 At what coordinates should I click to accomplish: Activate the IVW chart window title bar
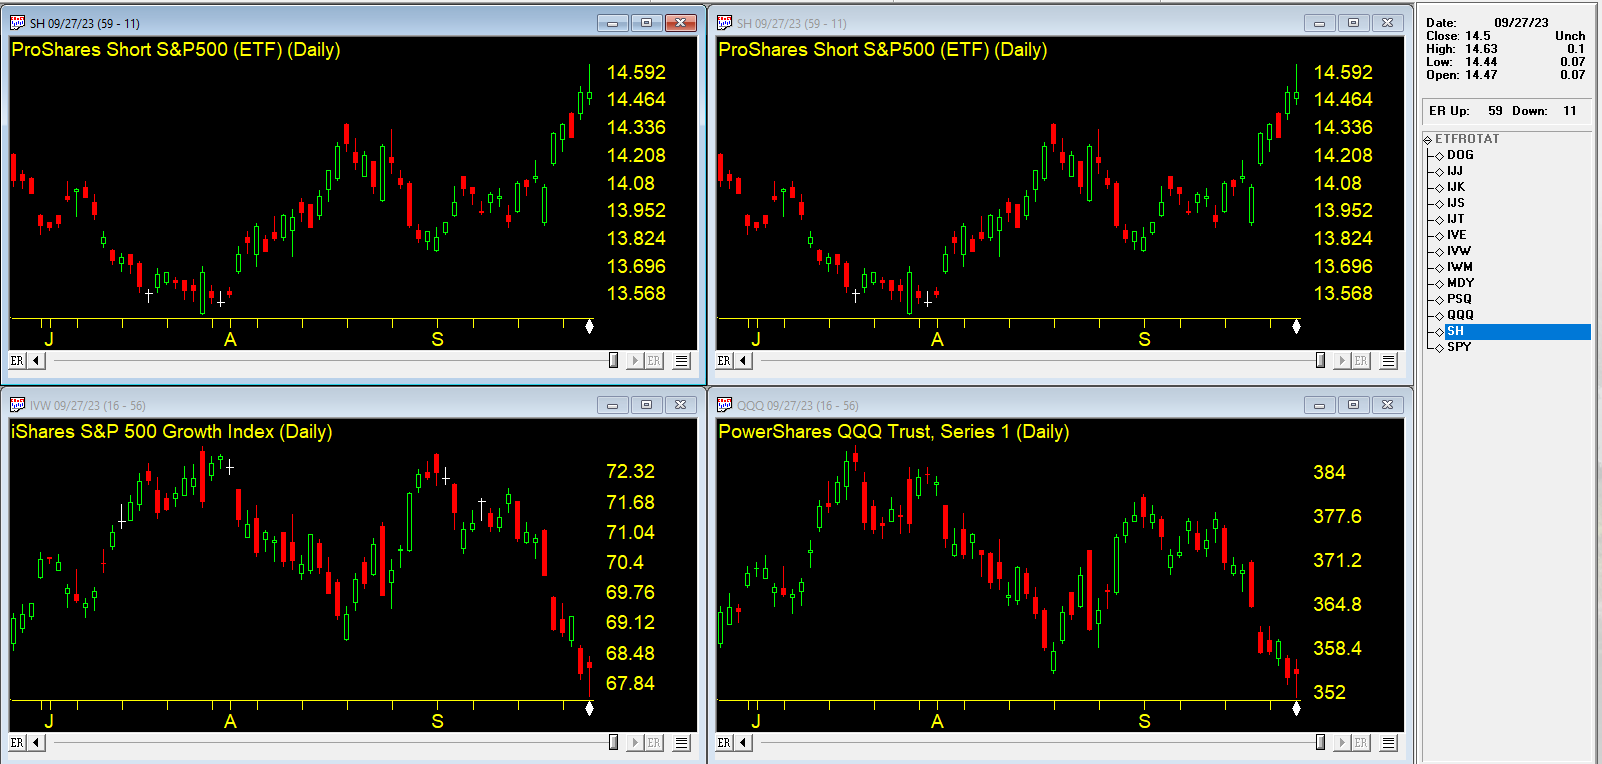click(x=300, y=405)
